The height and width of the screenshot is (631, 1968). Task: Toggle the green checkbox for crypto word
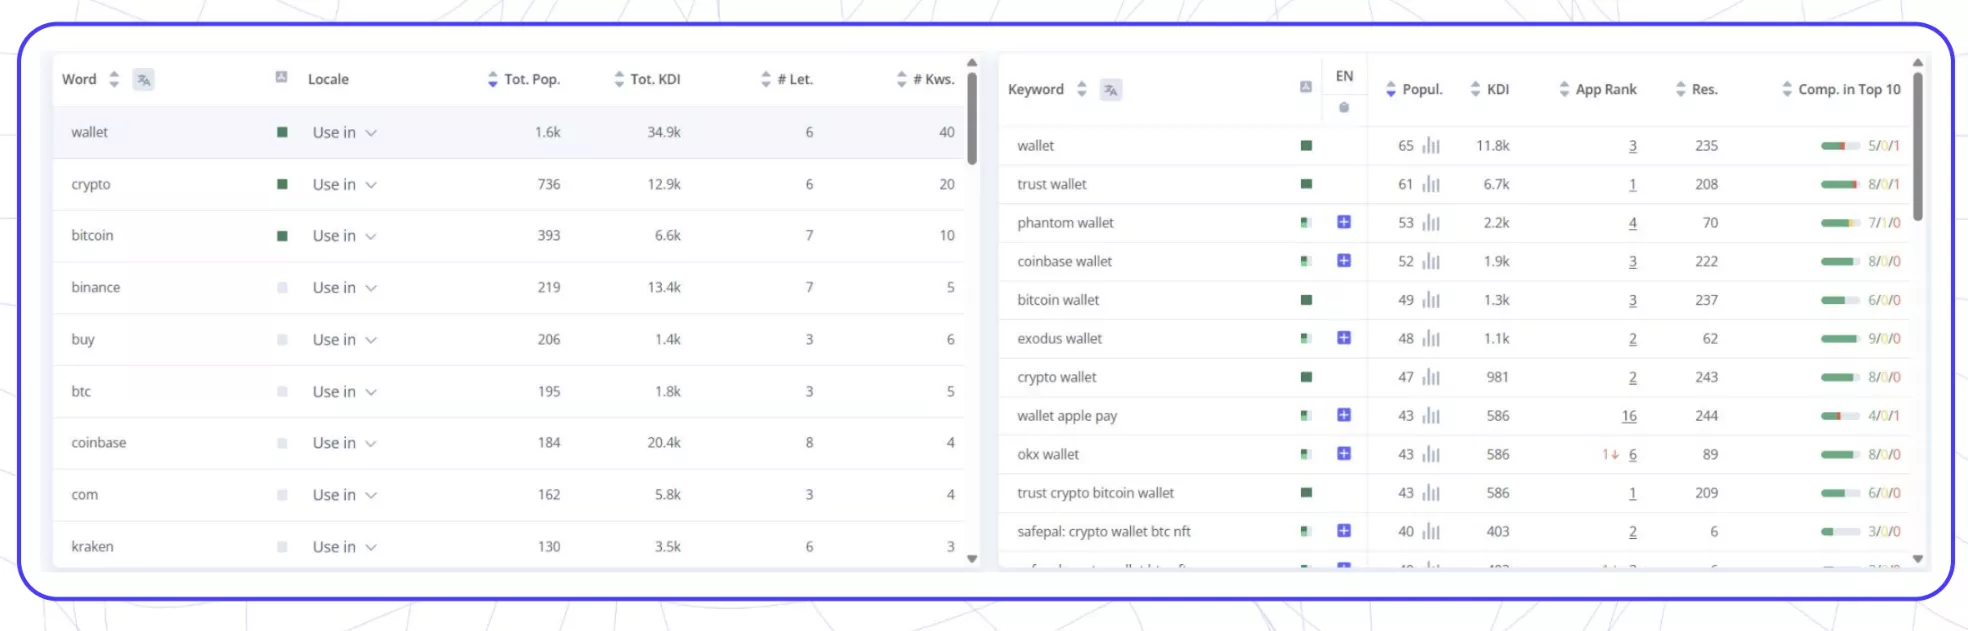point(282,184)
